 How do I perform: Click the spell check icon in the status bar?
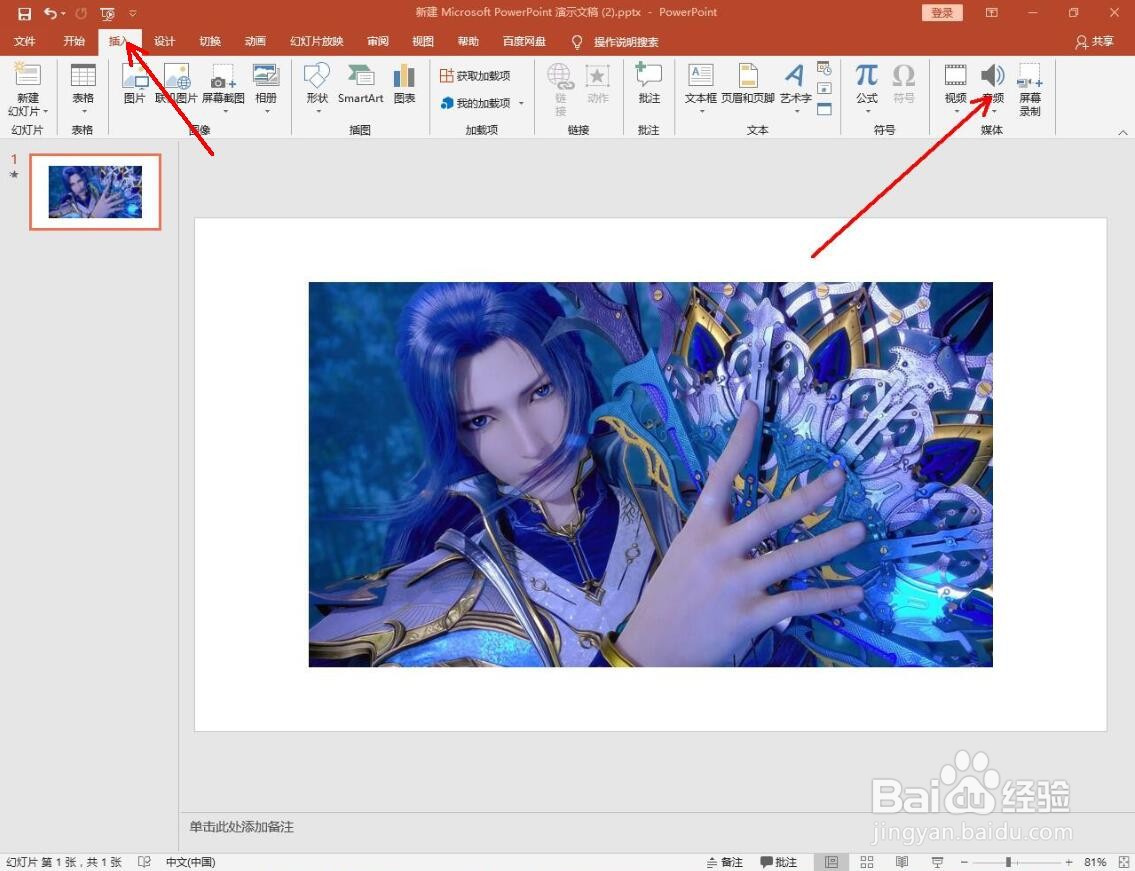click(x=144, y=862)
